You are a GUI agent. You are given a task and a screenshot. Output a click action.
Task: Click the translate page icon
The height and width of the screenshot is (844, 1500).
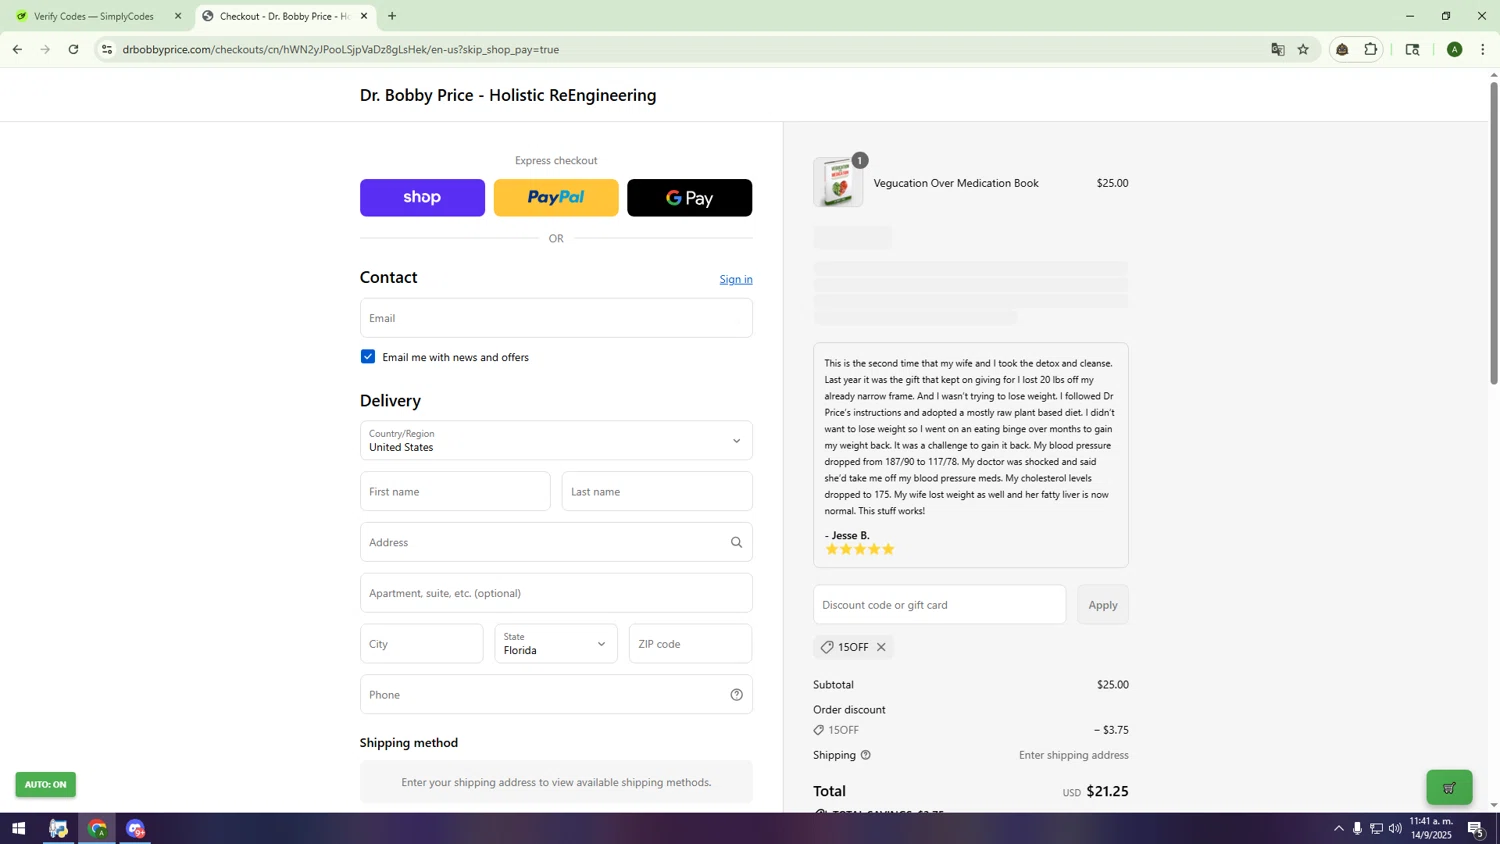[x=1277, y=49]
